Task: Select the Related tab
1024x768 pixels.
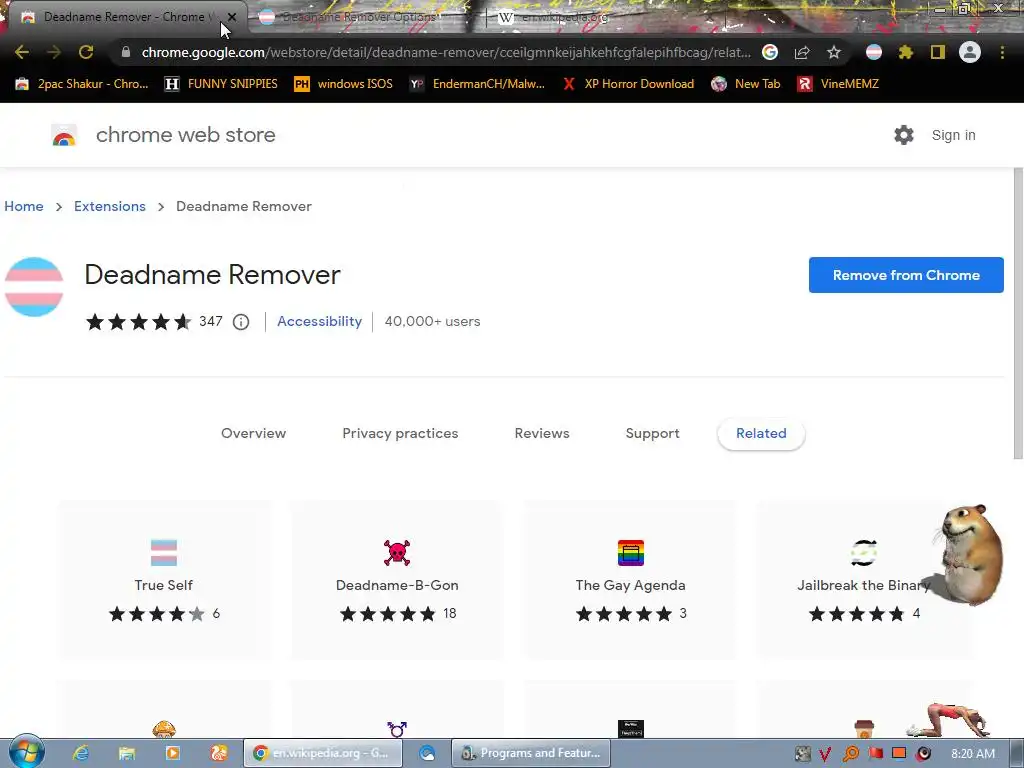Action: coord(761,434)
